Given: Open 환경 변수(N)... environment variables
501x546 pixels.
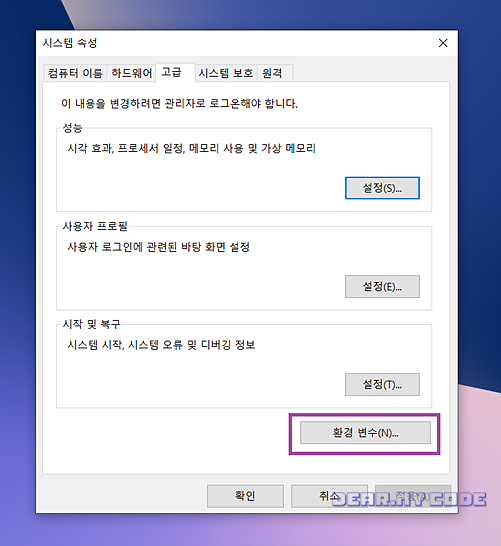Looking at the screenshot, I should [x=365, y=433].
